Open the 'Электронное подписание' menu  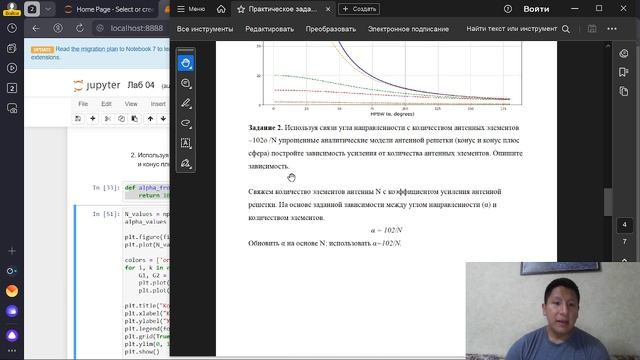pyautogui.click(x=408, y=29)
